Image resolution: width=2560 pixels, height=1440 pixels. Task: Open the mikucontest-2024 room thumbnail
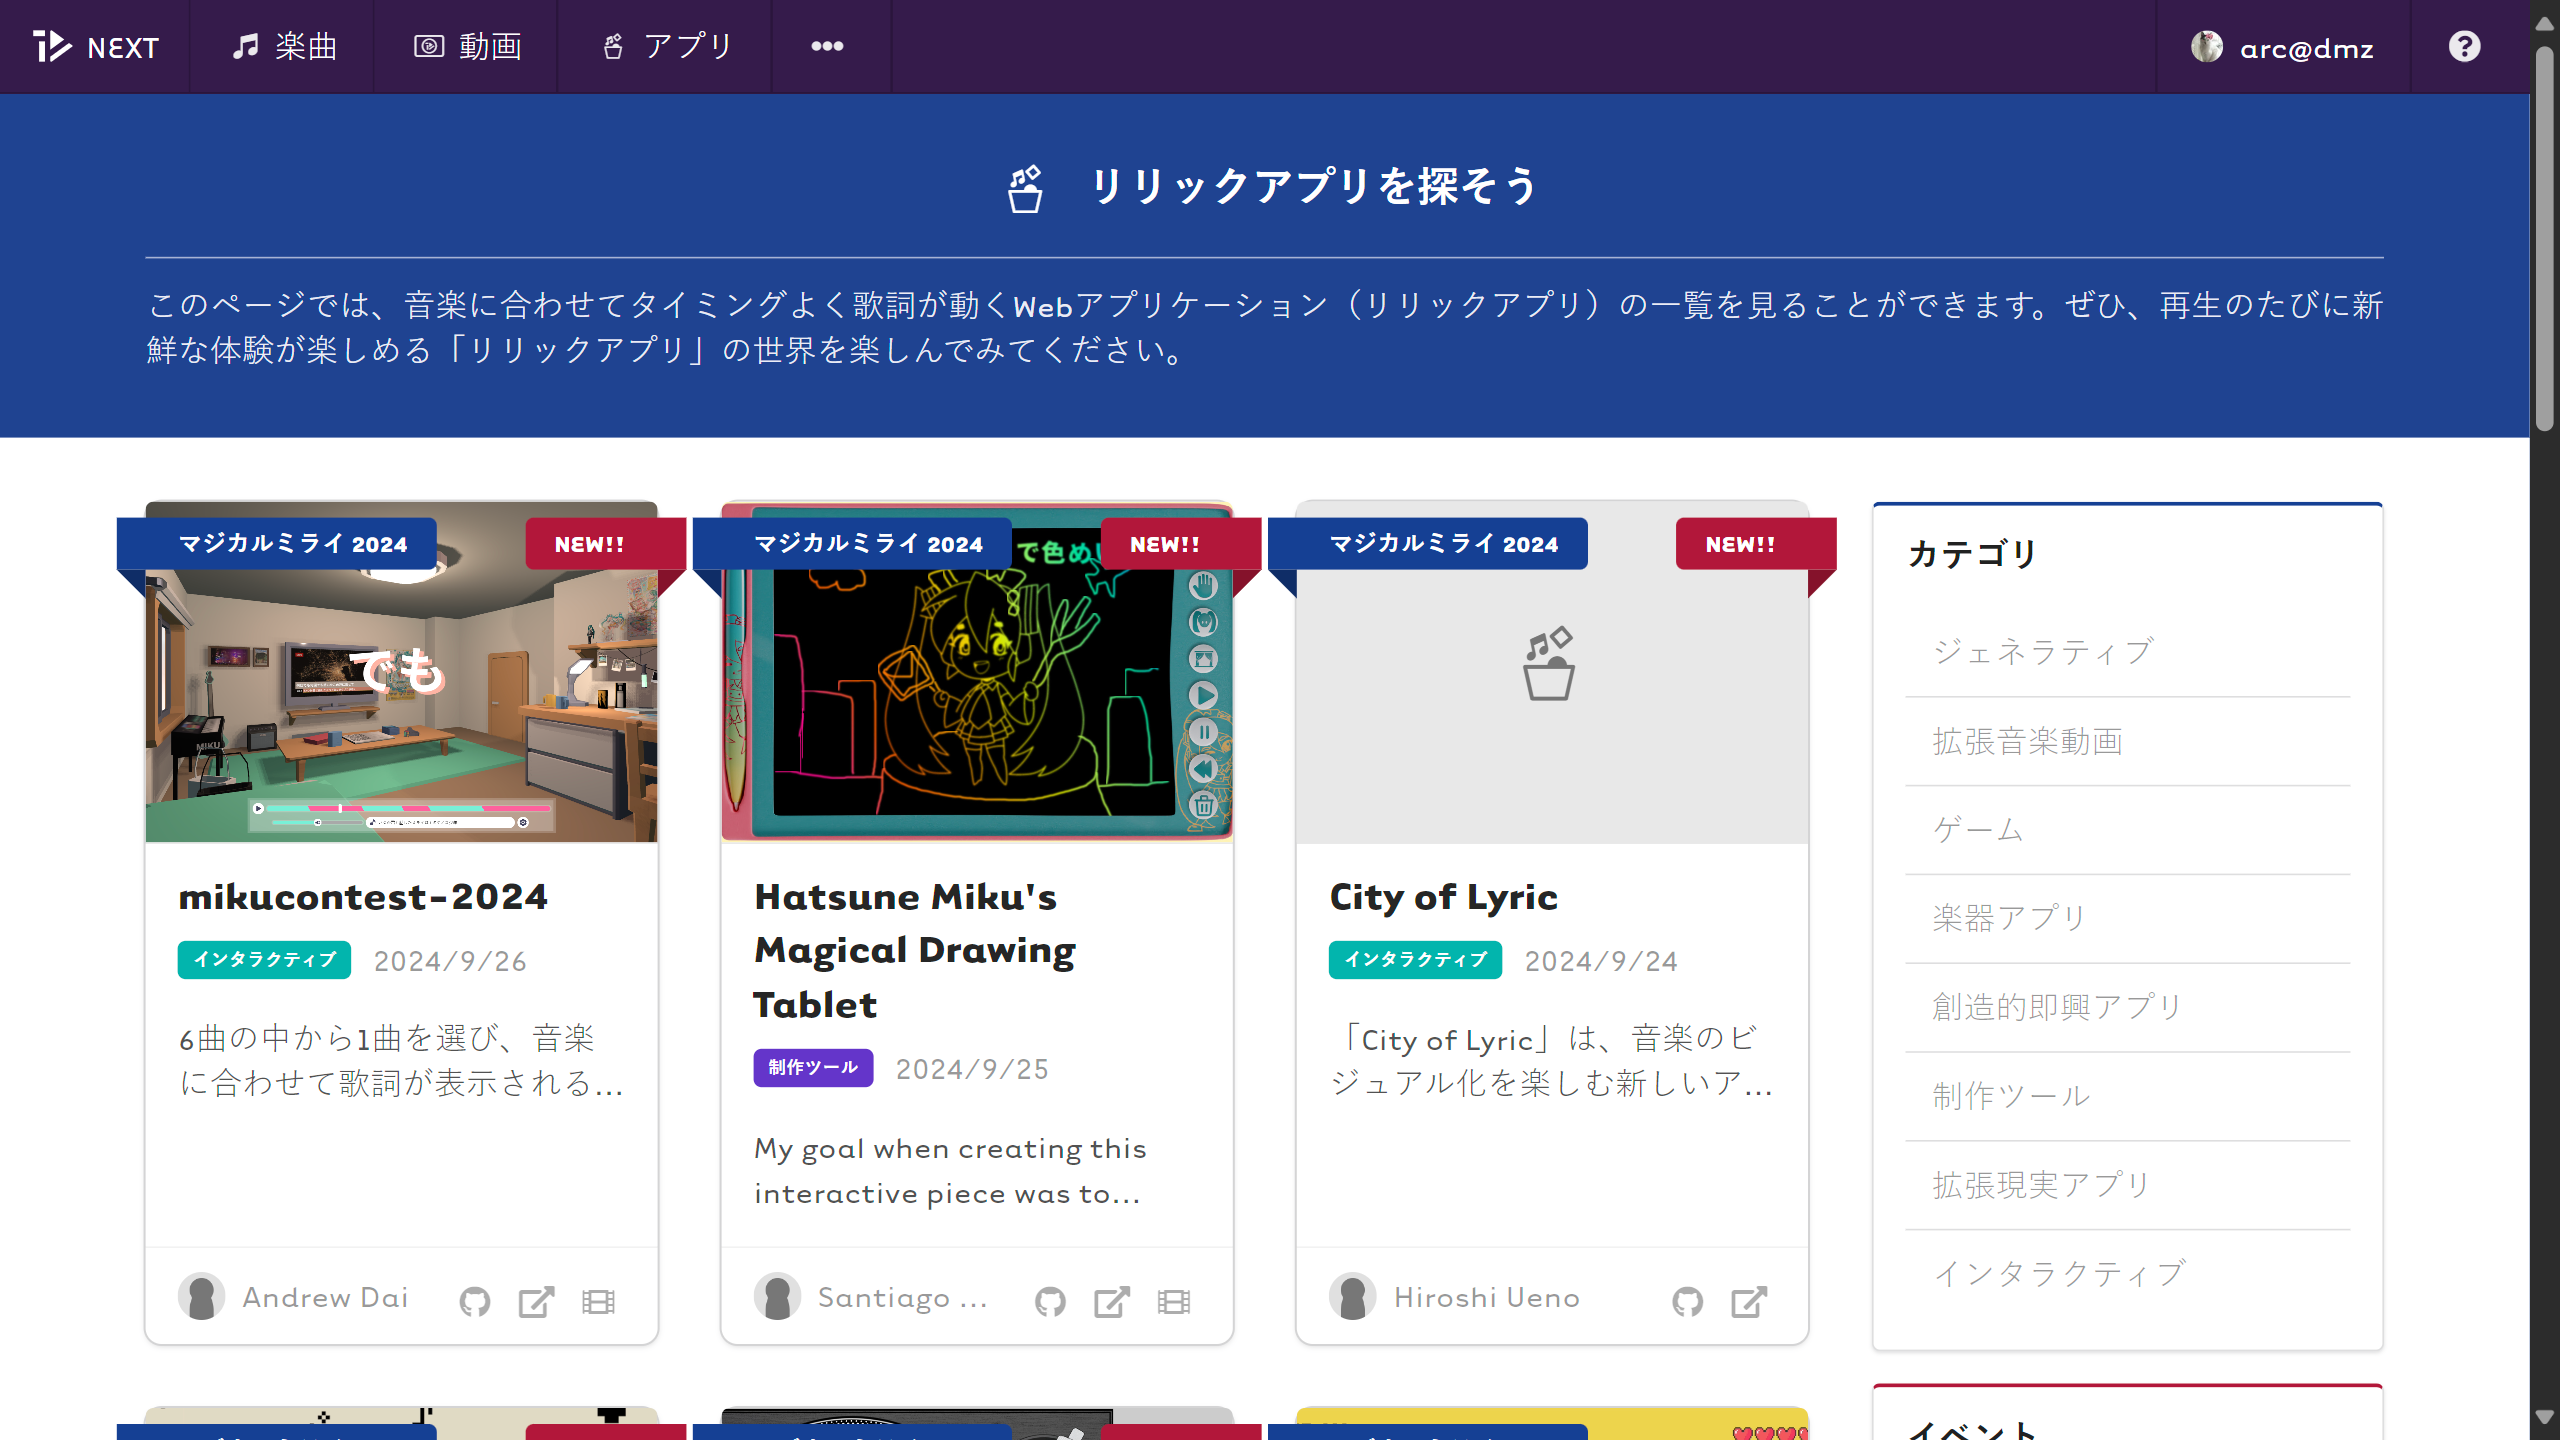coord(401,700)
